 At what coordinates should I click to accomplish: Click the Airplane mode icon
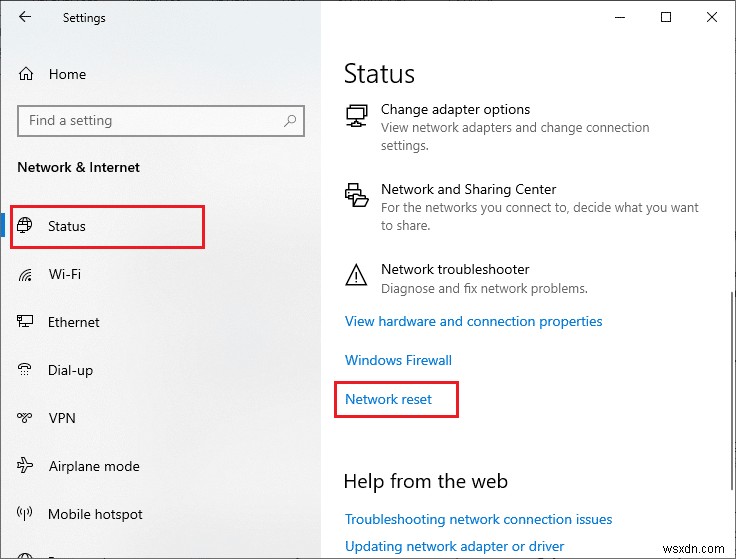27,466
